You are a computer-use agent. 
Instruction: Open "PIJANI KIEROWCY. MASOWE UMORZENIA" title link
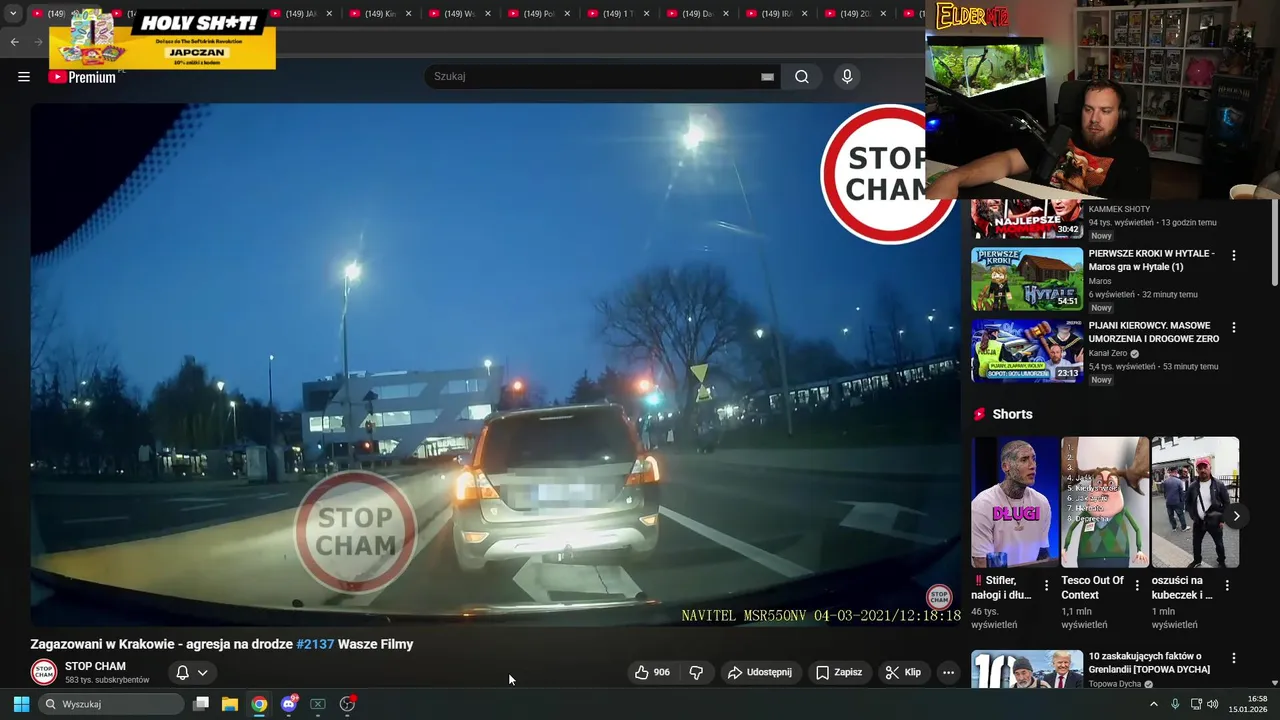1154,332
